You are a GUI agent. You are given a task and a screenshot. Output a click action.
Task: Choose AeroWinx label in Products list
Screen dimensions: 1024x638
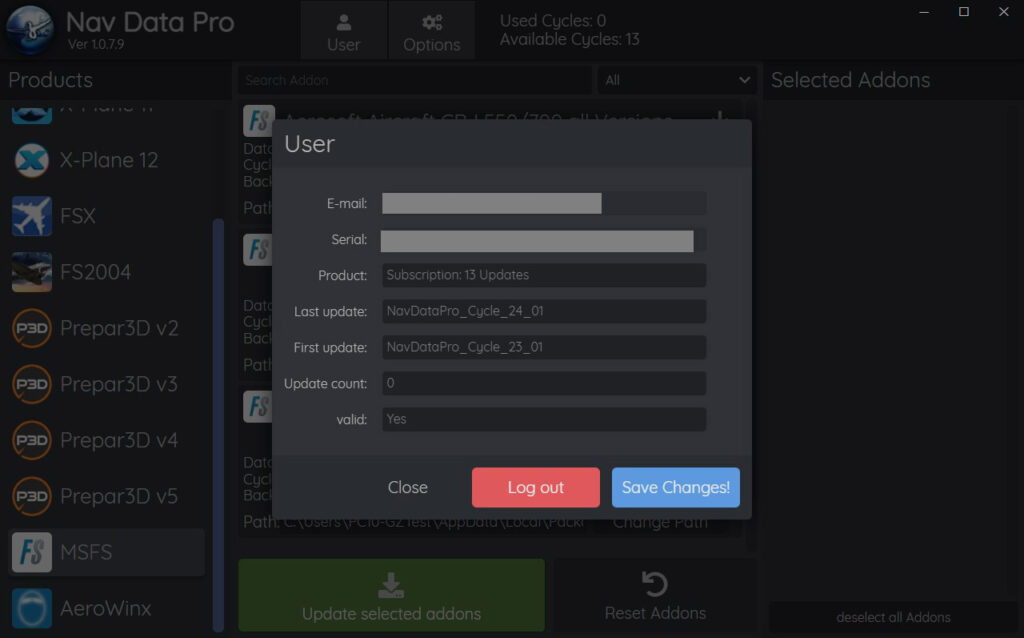click(106, 609)
